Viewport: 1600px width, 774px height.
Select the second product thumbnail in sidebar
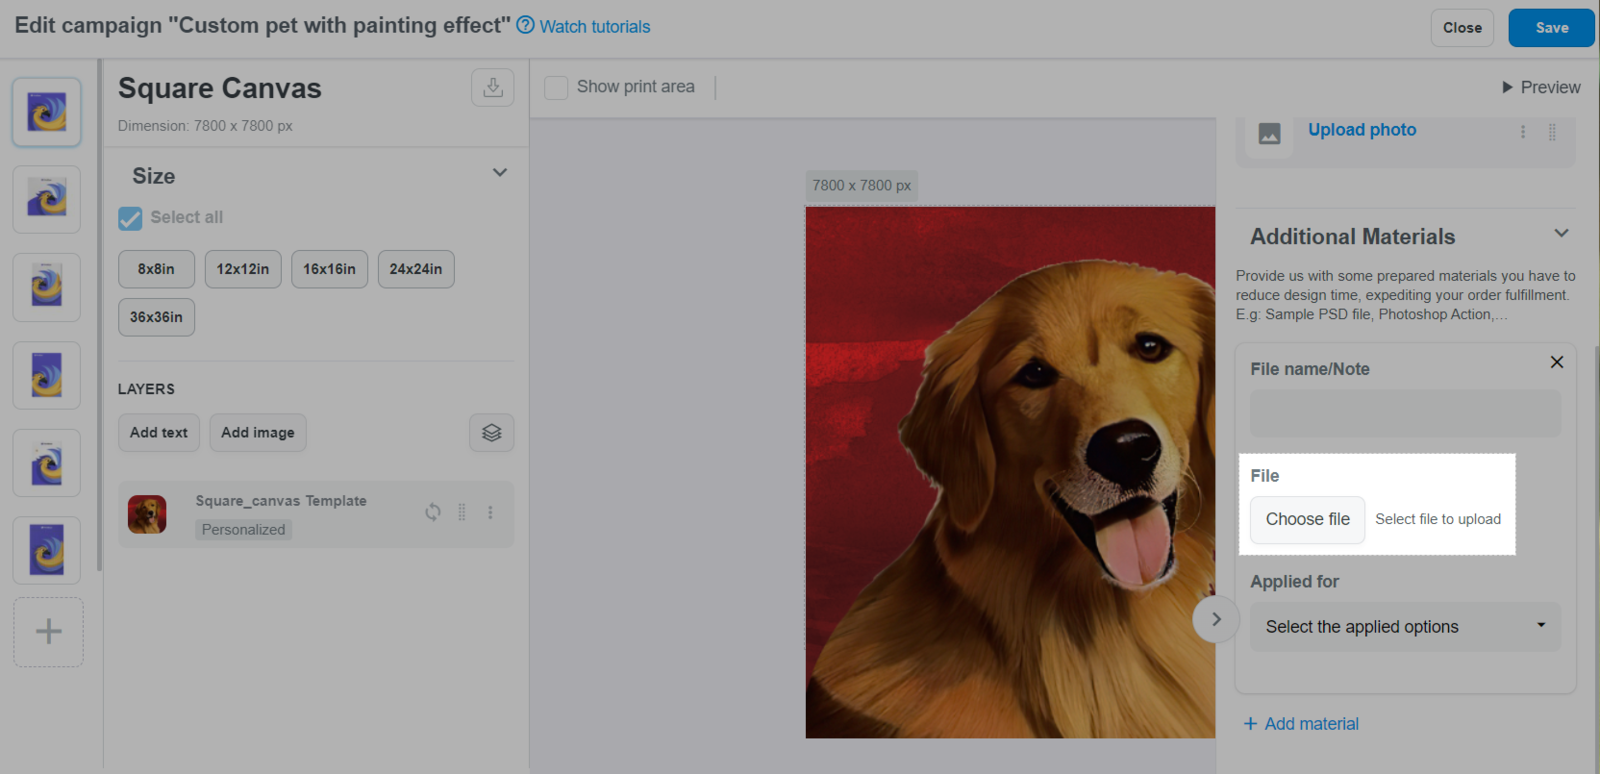(x=47, y=200)
